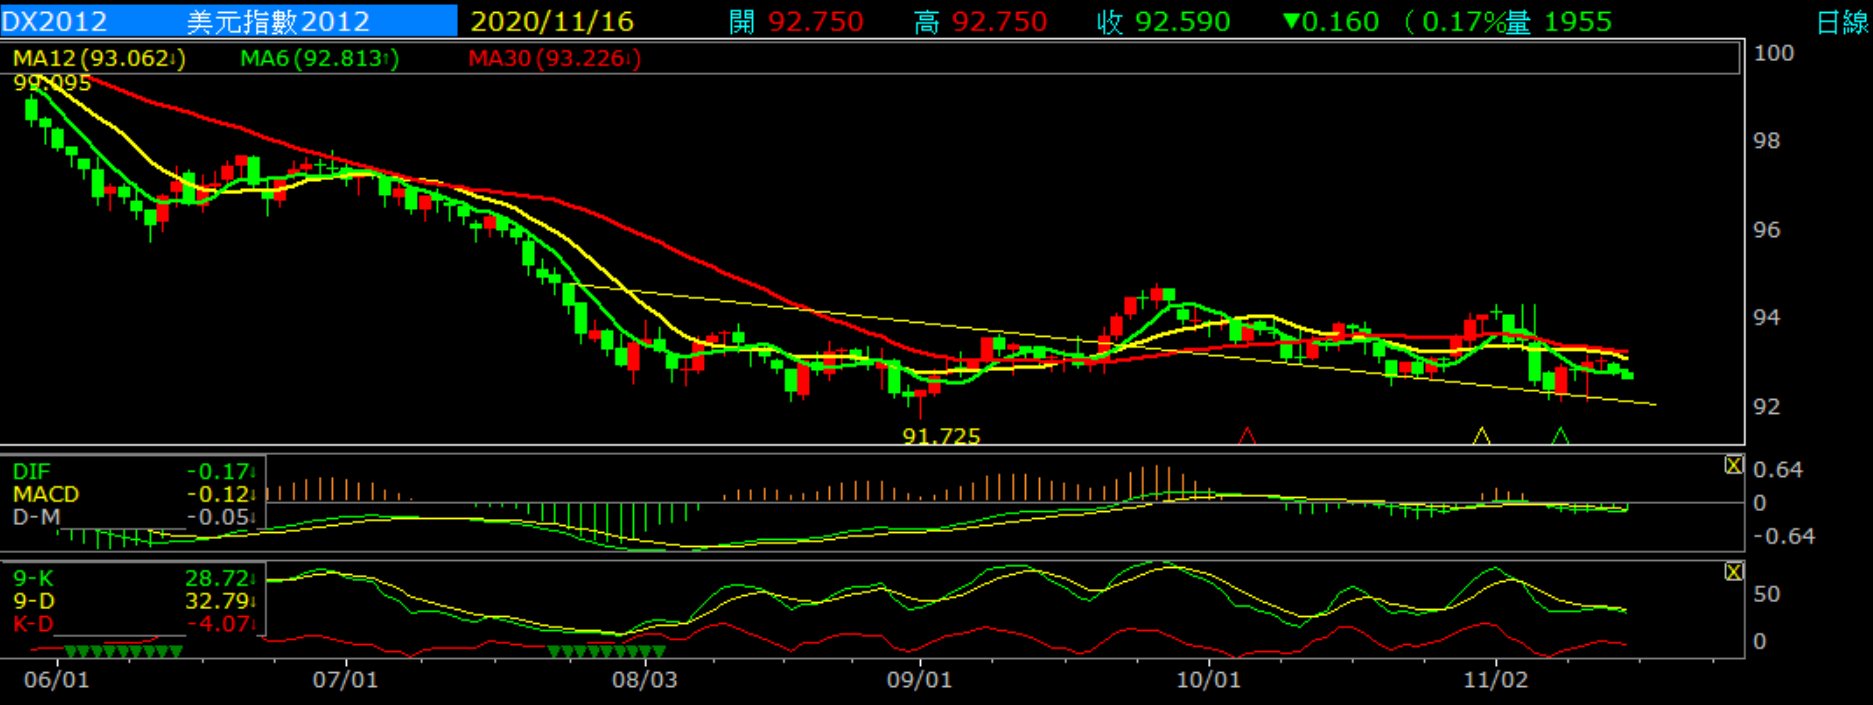Close the KD stochastic indicator panel
Viewport: 1873px width, 705px height.
pos(1733,572)
